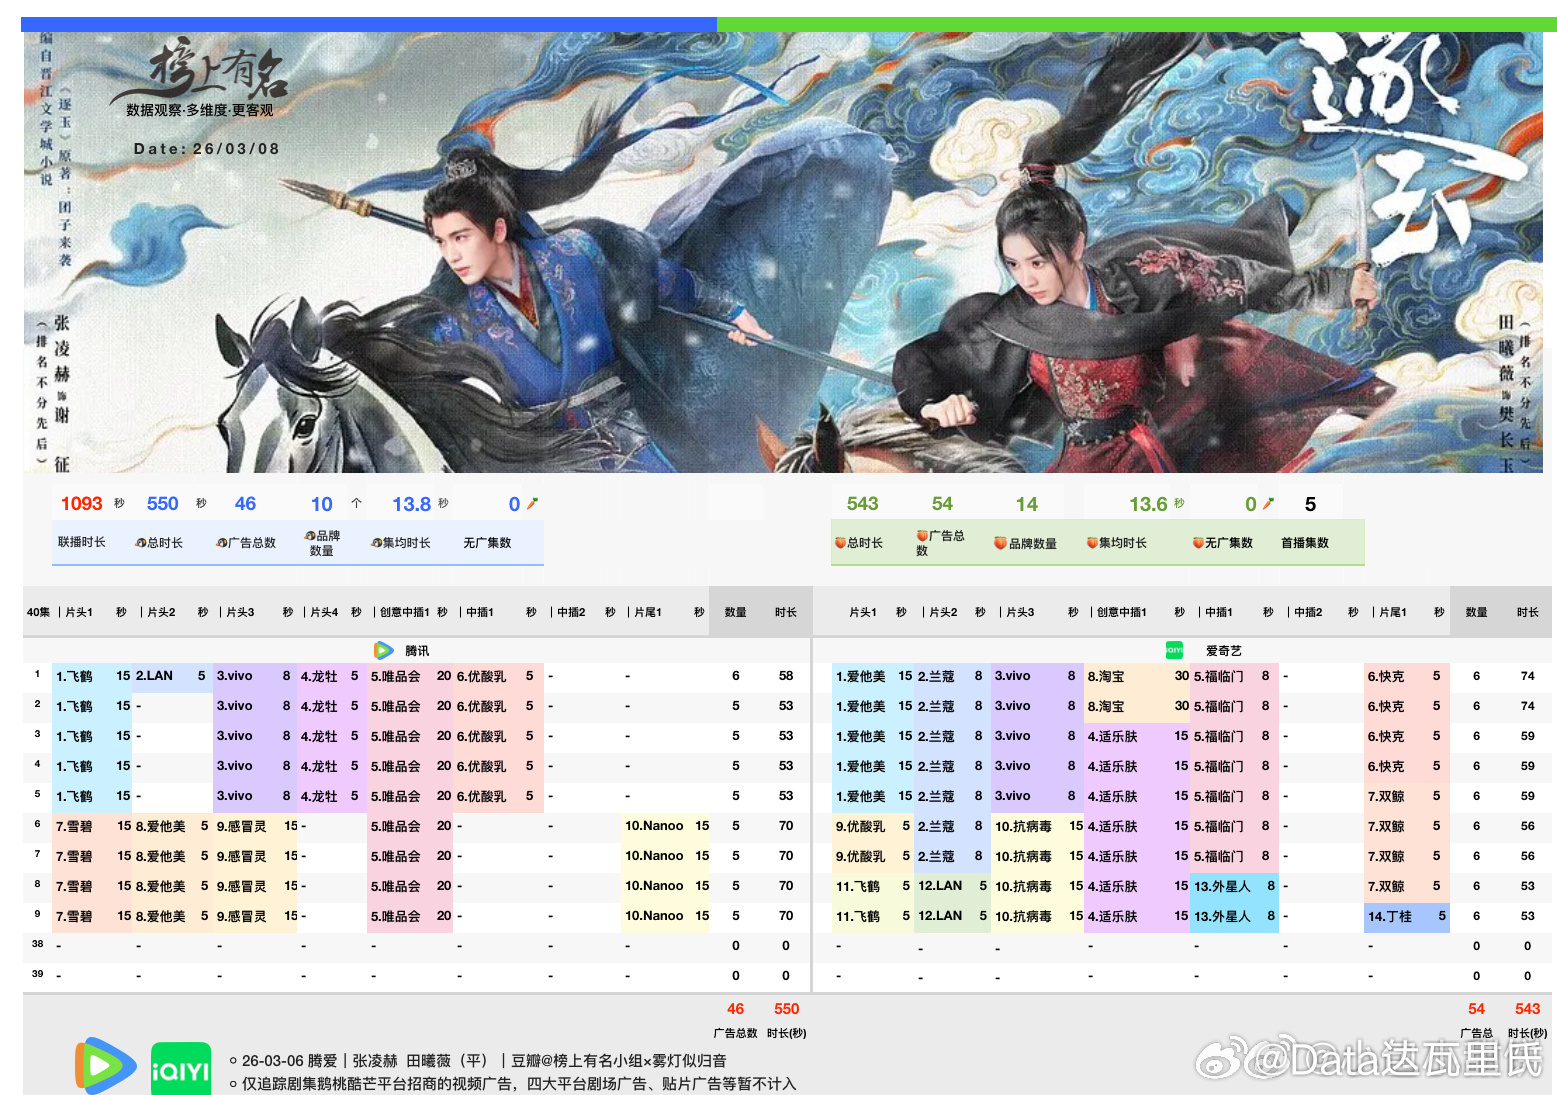1557x1095 pixels.
Task: Click the snail icon beside Tencent 总时长
Action: click(x=141, y=543)
